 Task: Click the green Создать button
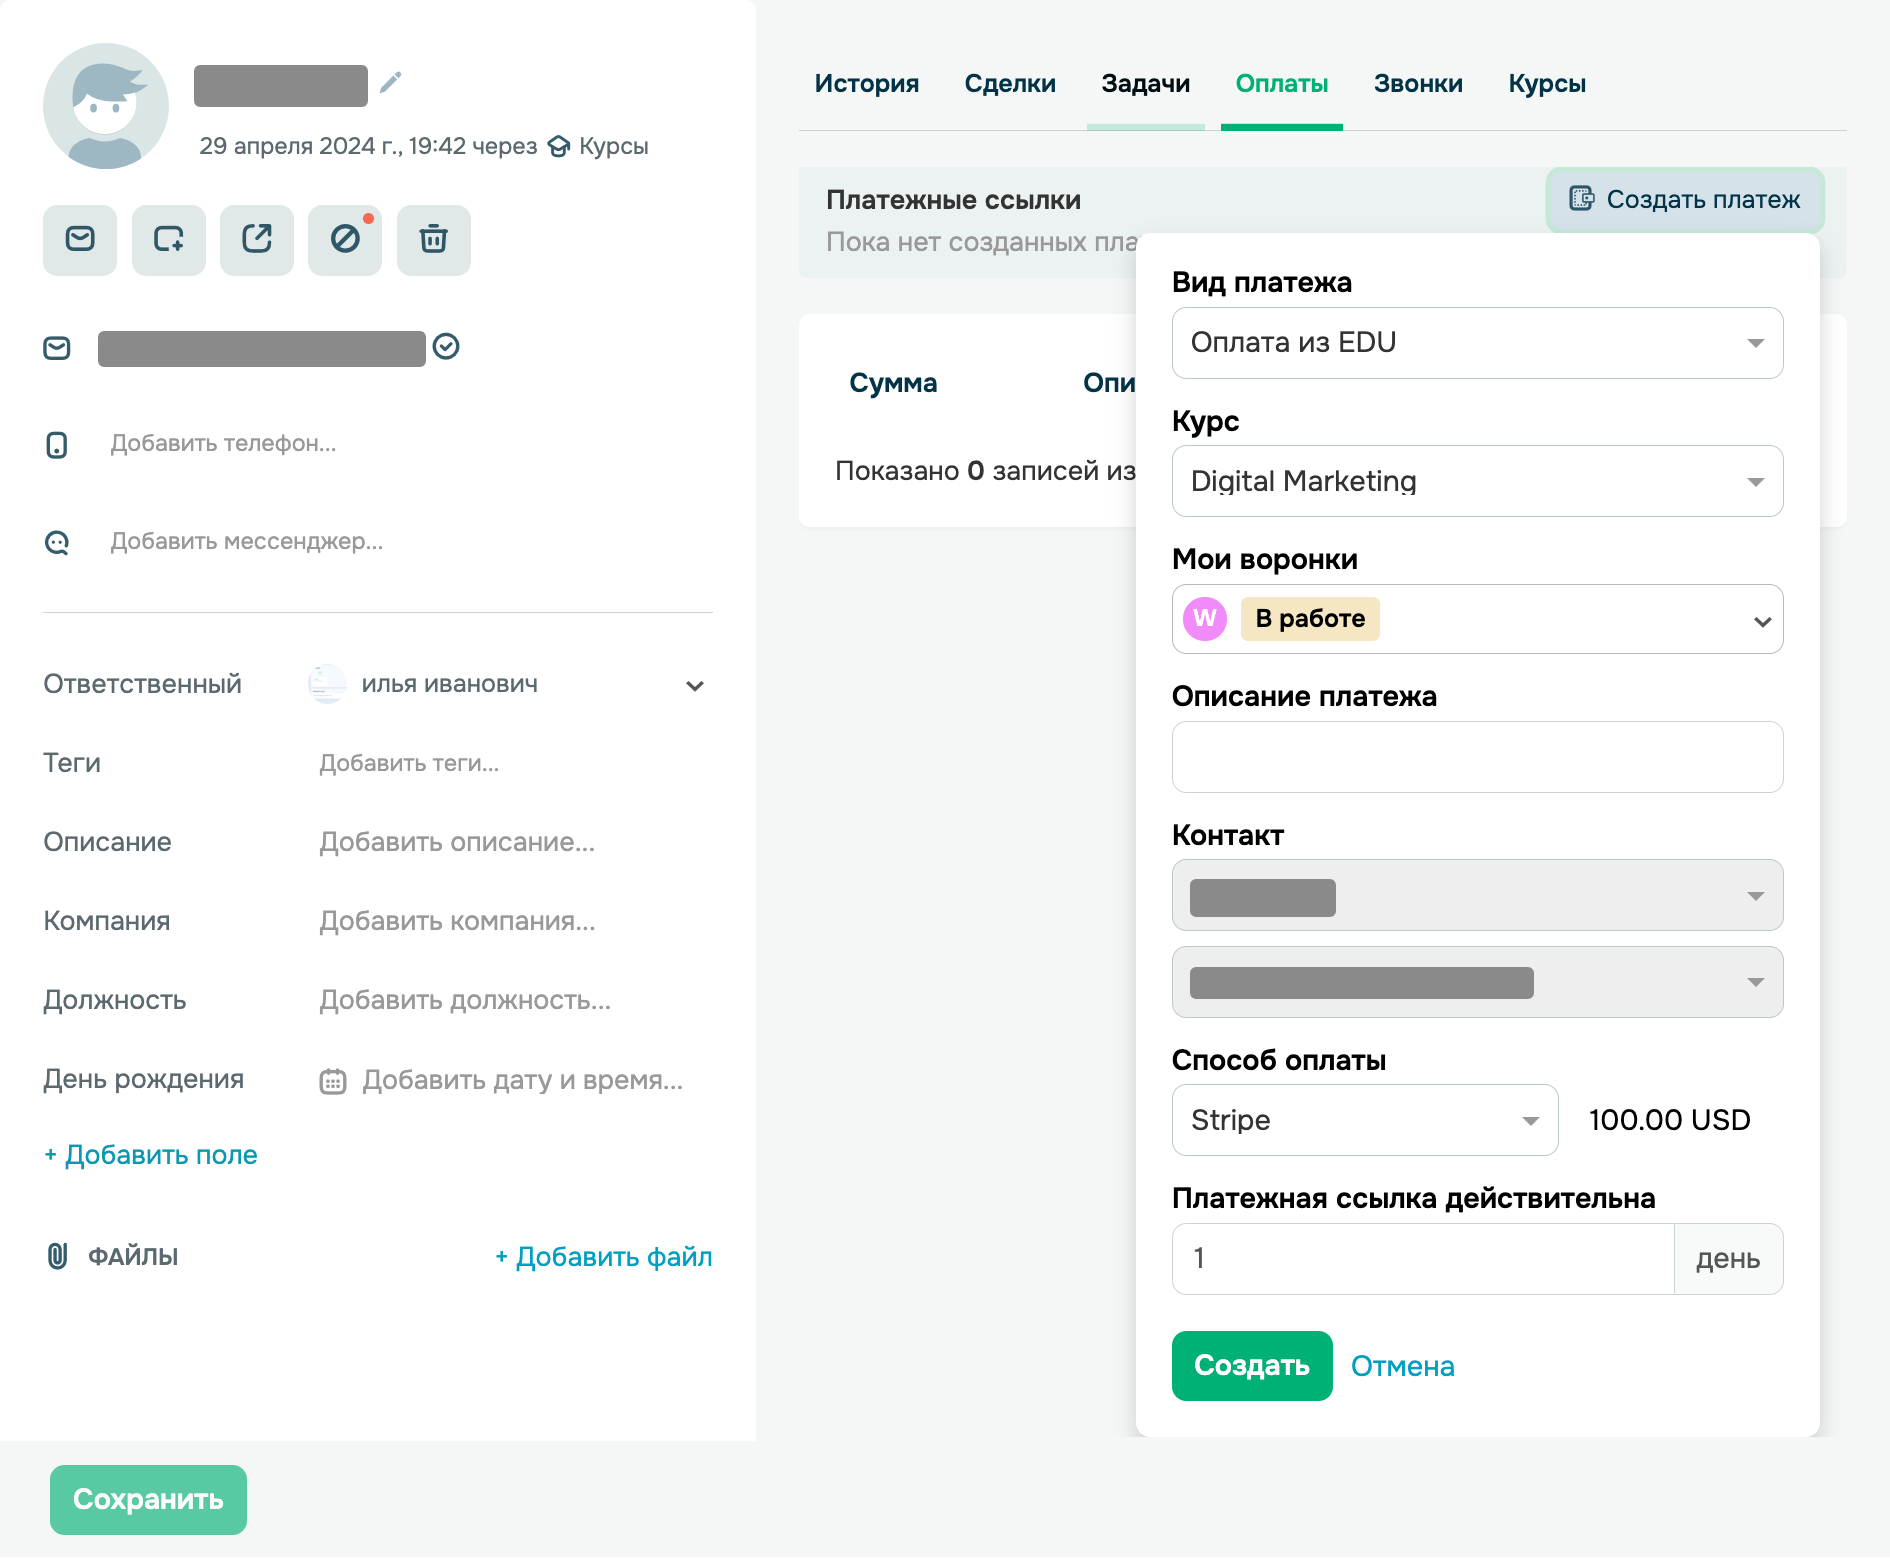(1251, 1366)
